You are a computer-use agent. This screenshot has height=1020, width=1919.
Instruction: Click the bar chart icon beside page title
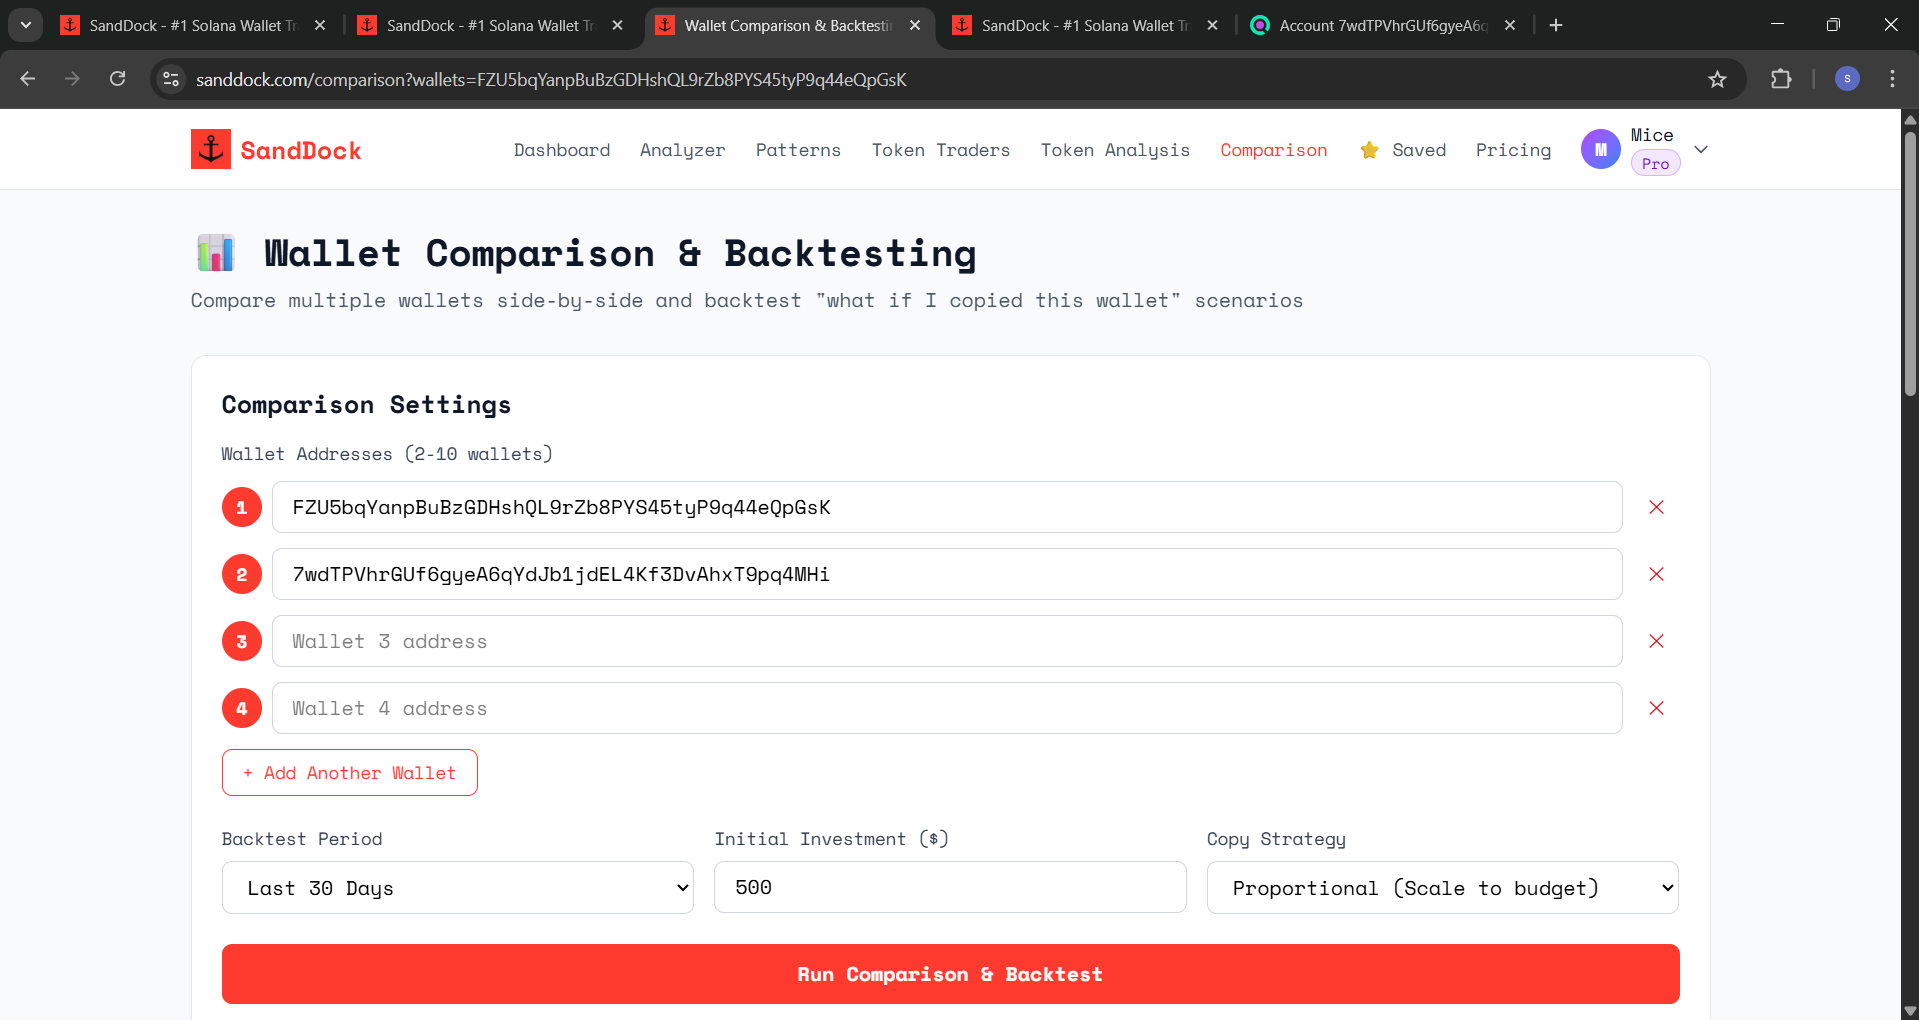pos(216,253)
